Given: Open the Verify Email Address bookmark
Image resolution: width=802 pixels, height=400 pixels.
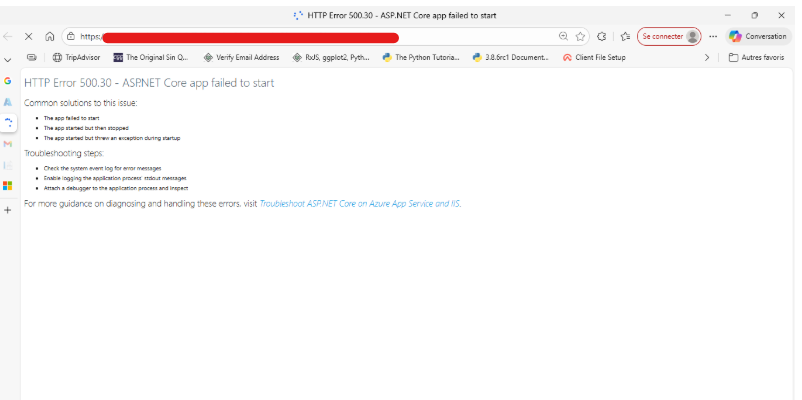Looking at the screenshot, I should [241, 57].
